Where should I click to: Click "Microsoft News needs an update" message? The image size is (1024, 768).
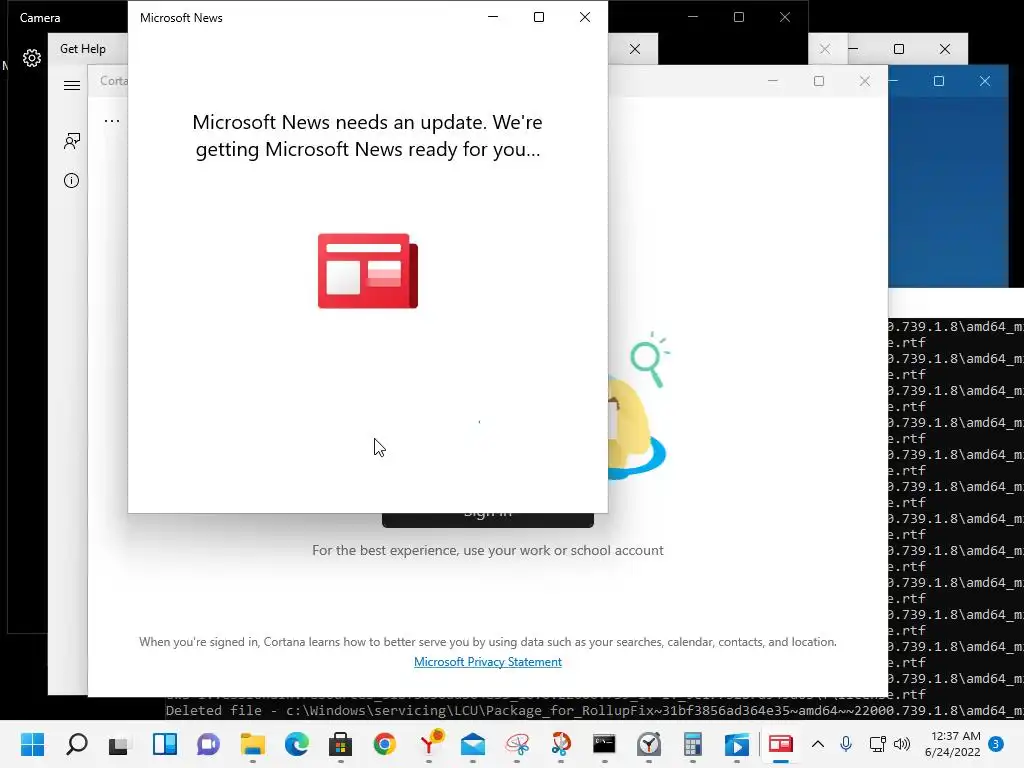(368, 136)
